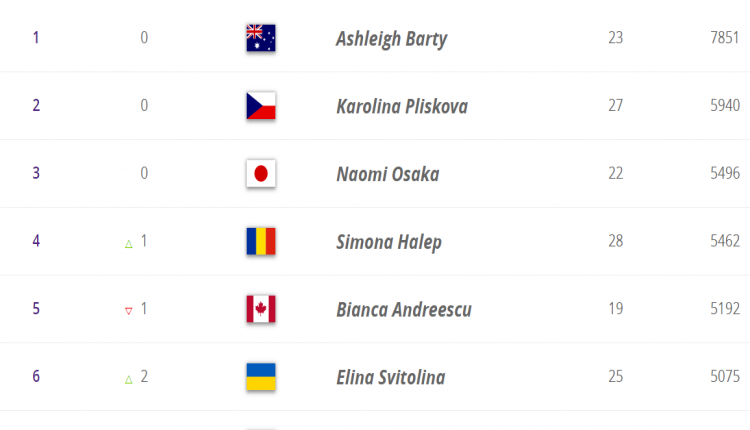Open Elina Svitolina player profile
The image size is (750, 430).
(391, 377)
